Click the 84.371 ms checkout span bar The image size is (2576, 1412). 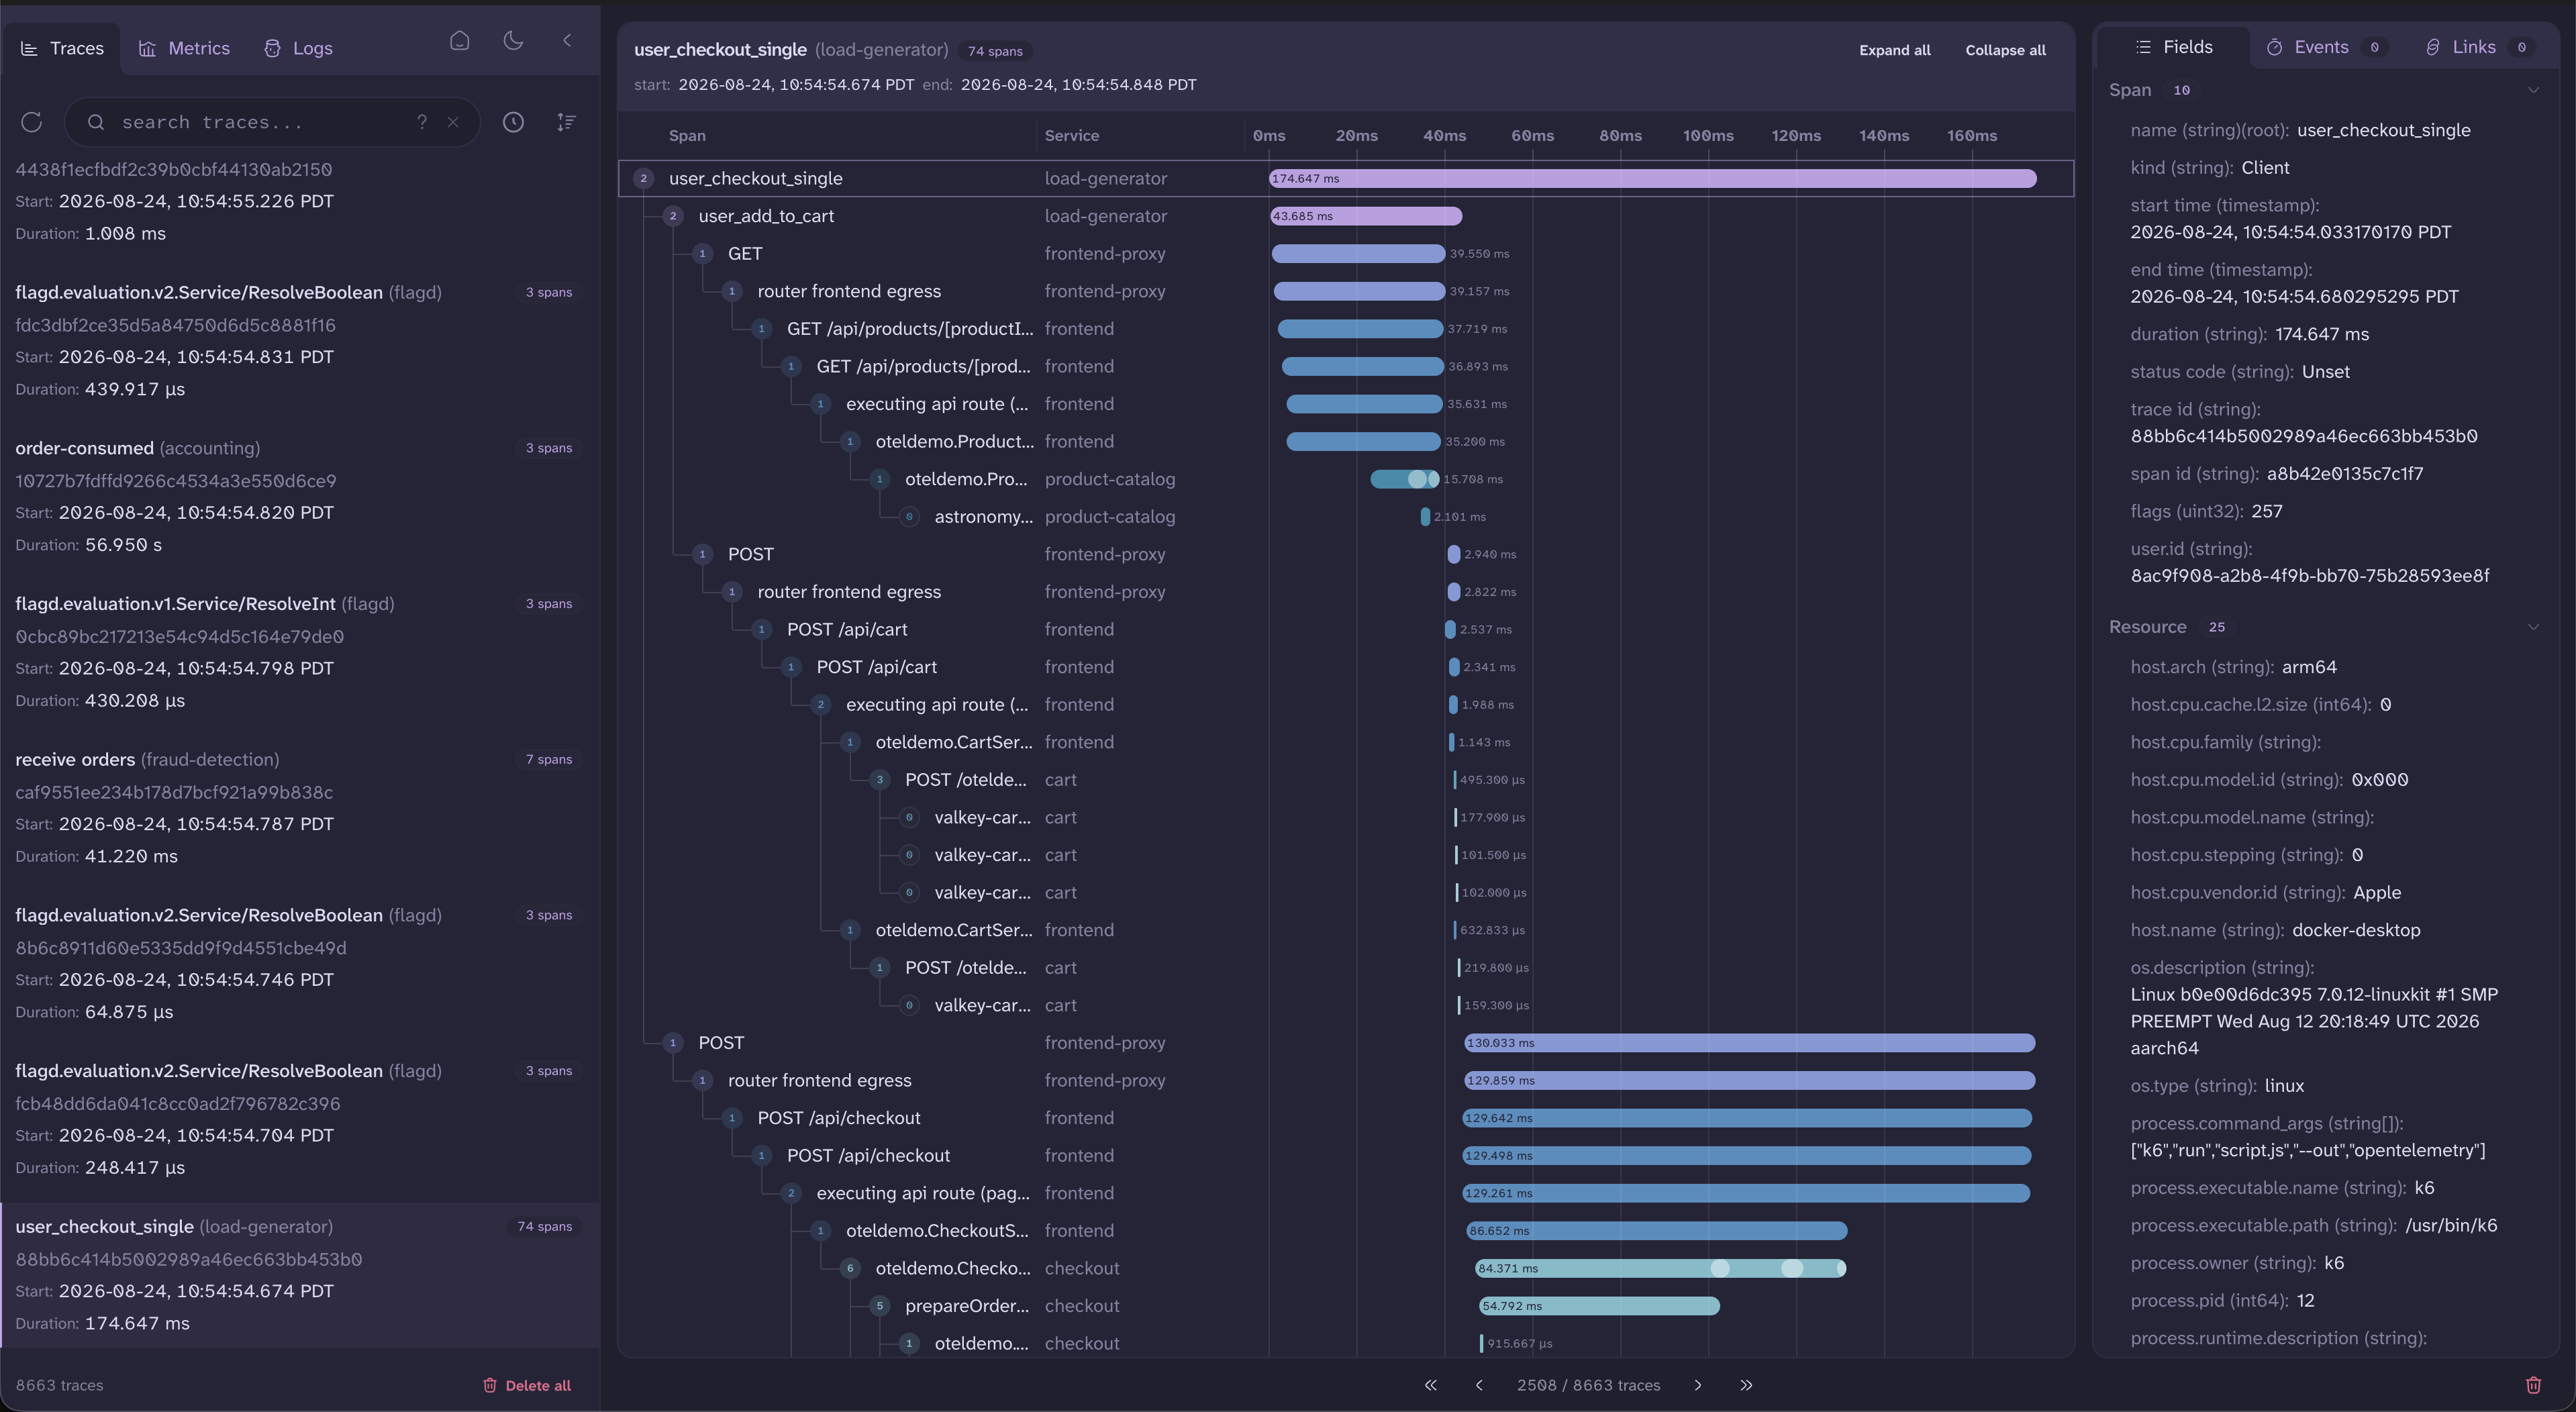[1660, 1268]
